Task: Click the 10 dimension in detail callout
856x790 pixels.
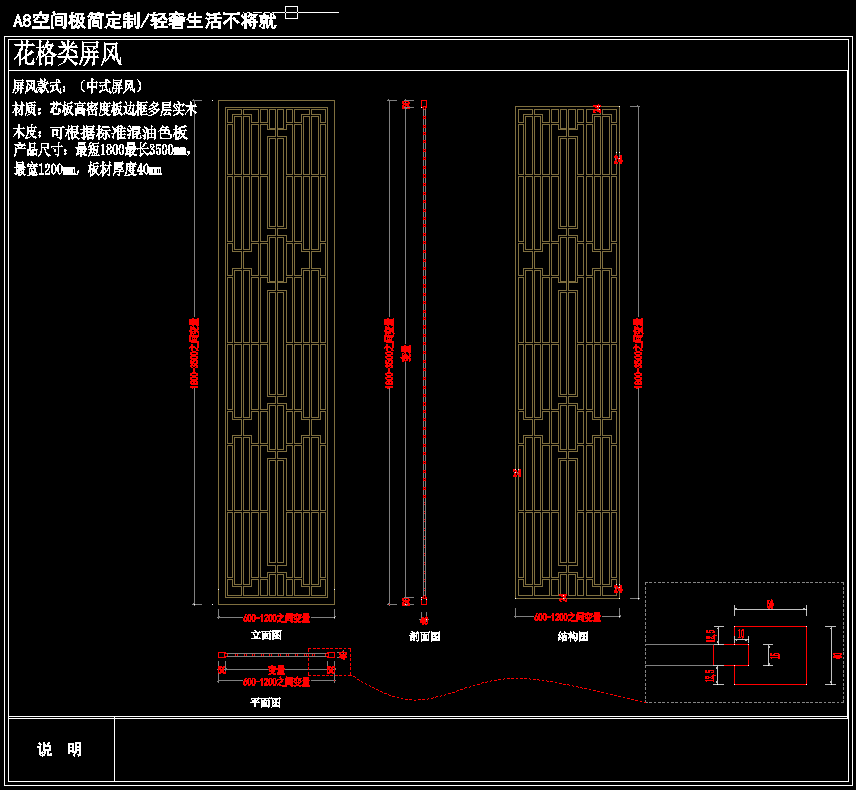Action: click(x=741, y=633)
